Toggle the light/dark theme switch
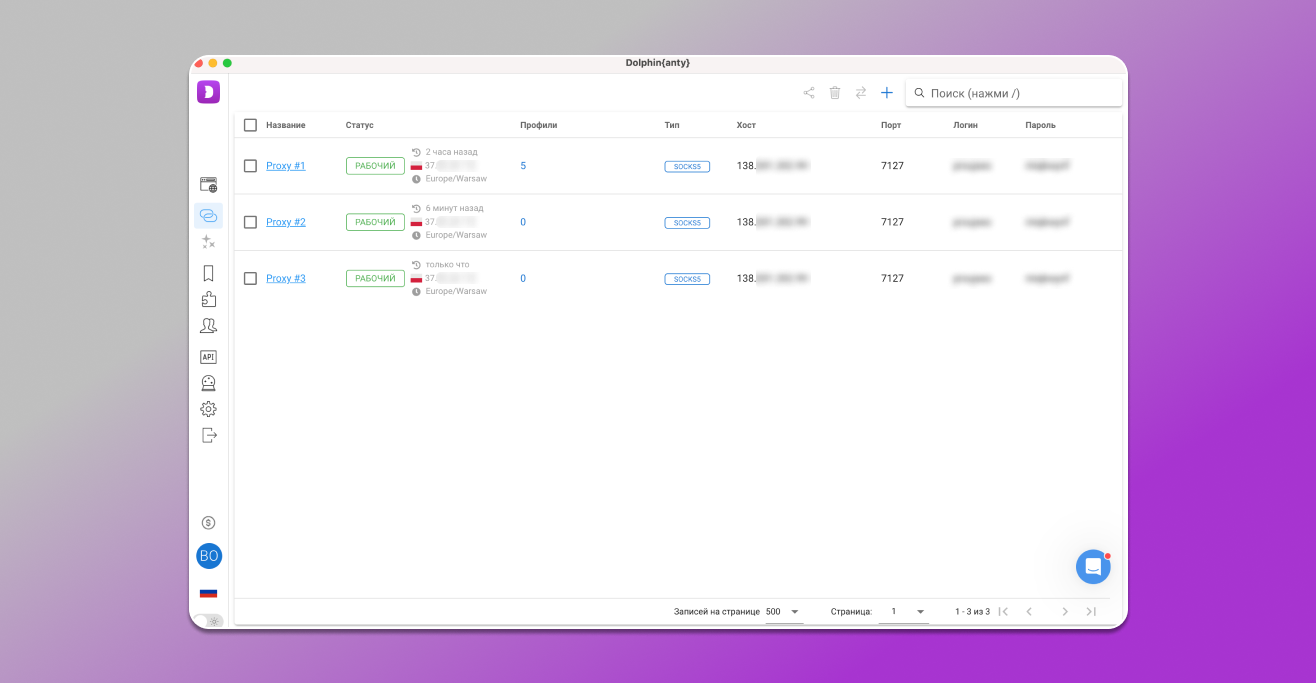Image resolution: width=1316 pixels, height=683 pixels. pyautogui.click(x=209, y=621)
